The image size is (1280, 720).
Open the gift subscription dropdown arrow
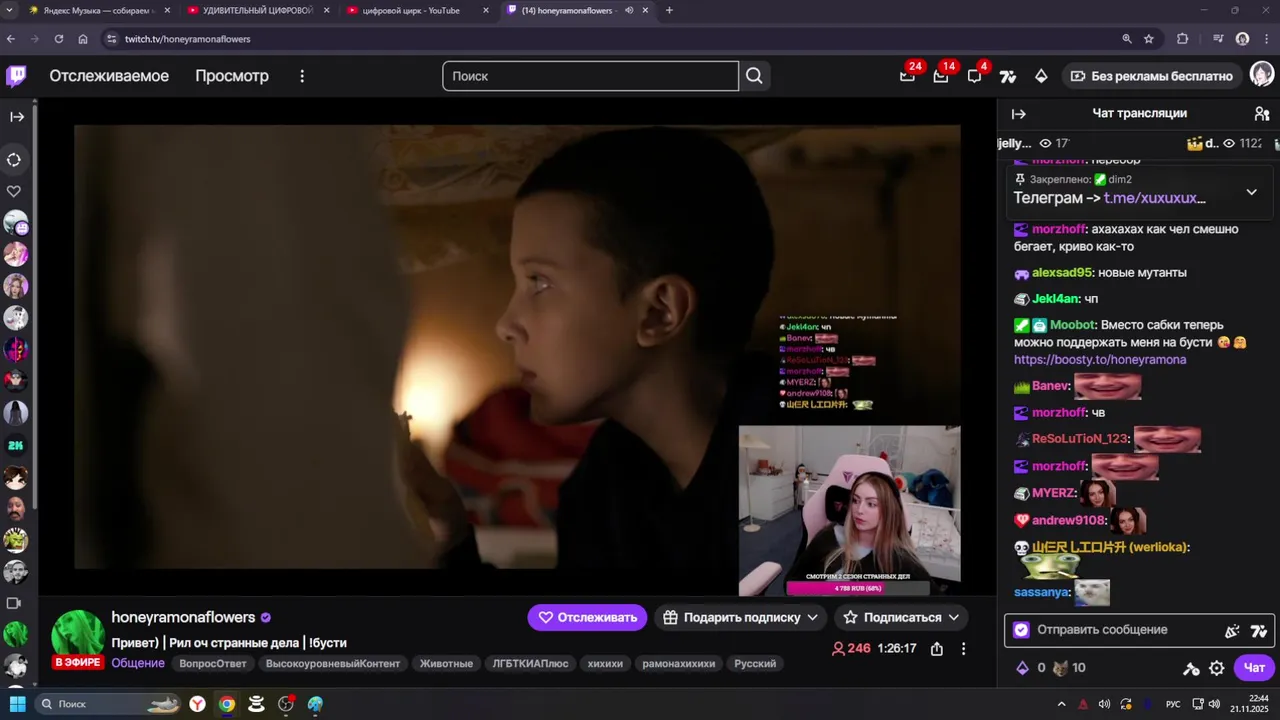pos(812,618)
